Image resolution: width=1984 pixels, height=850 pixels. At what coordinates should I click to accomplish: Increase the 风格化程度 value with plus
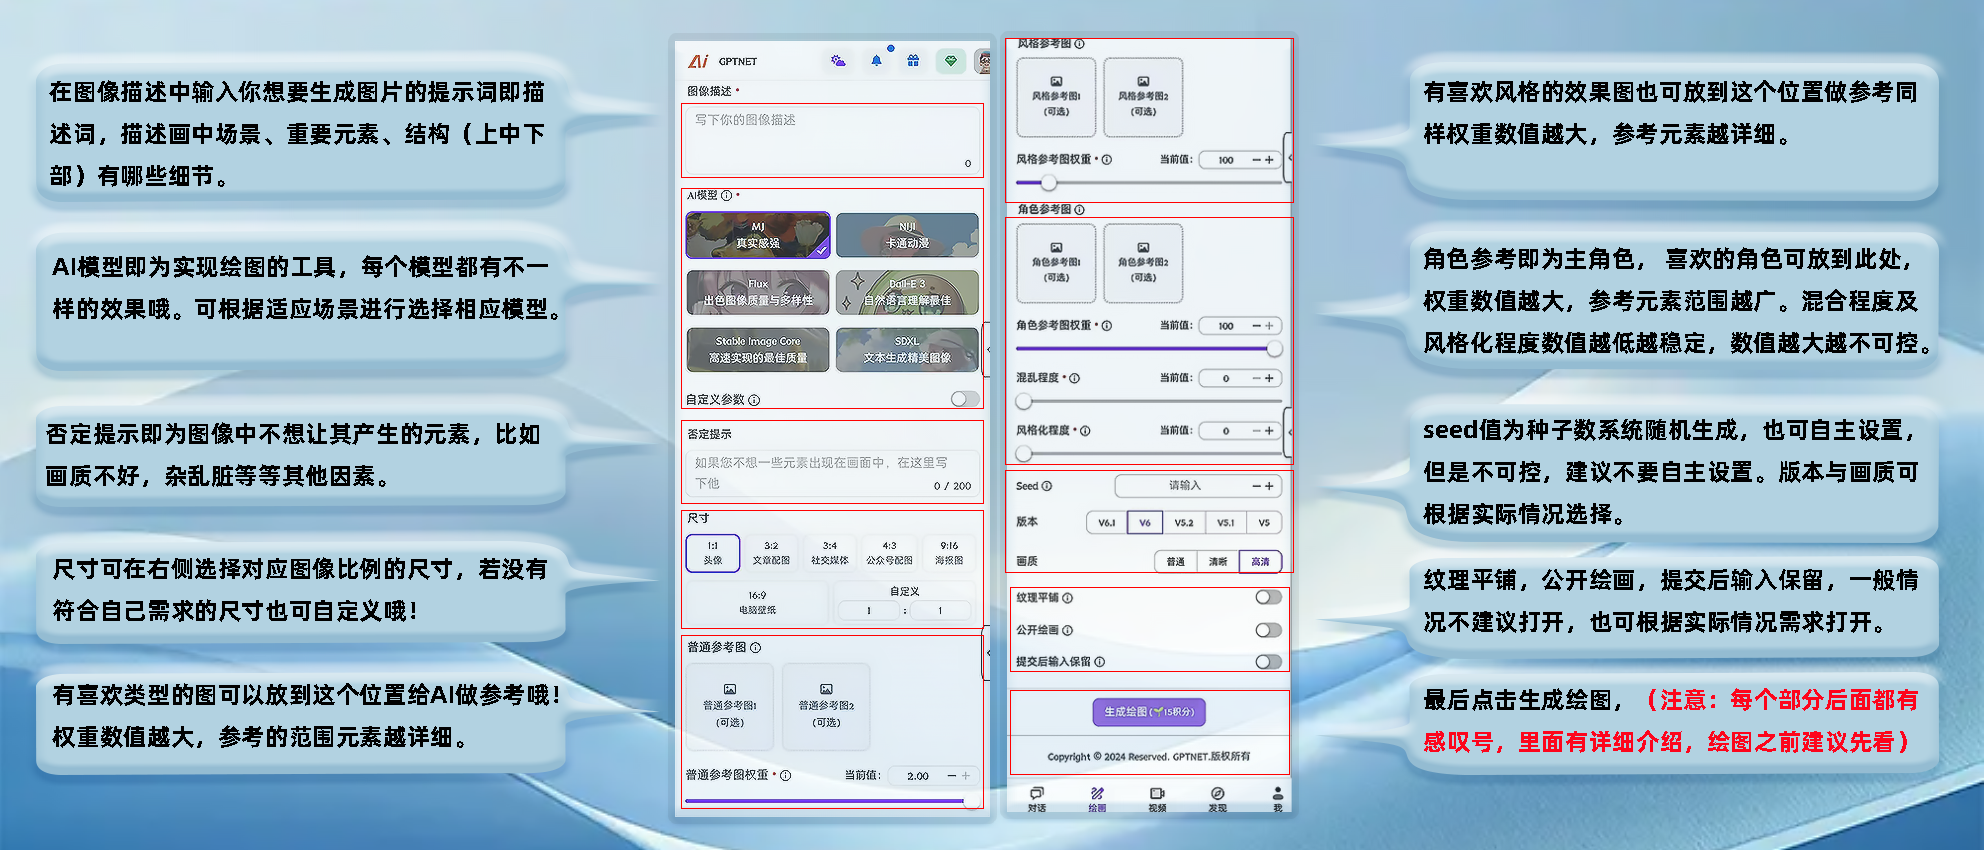[x=1269, y=431]
